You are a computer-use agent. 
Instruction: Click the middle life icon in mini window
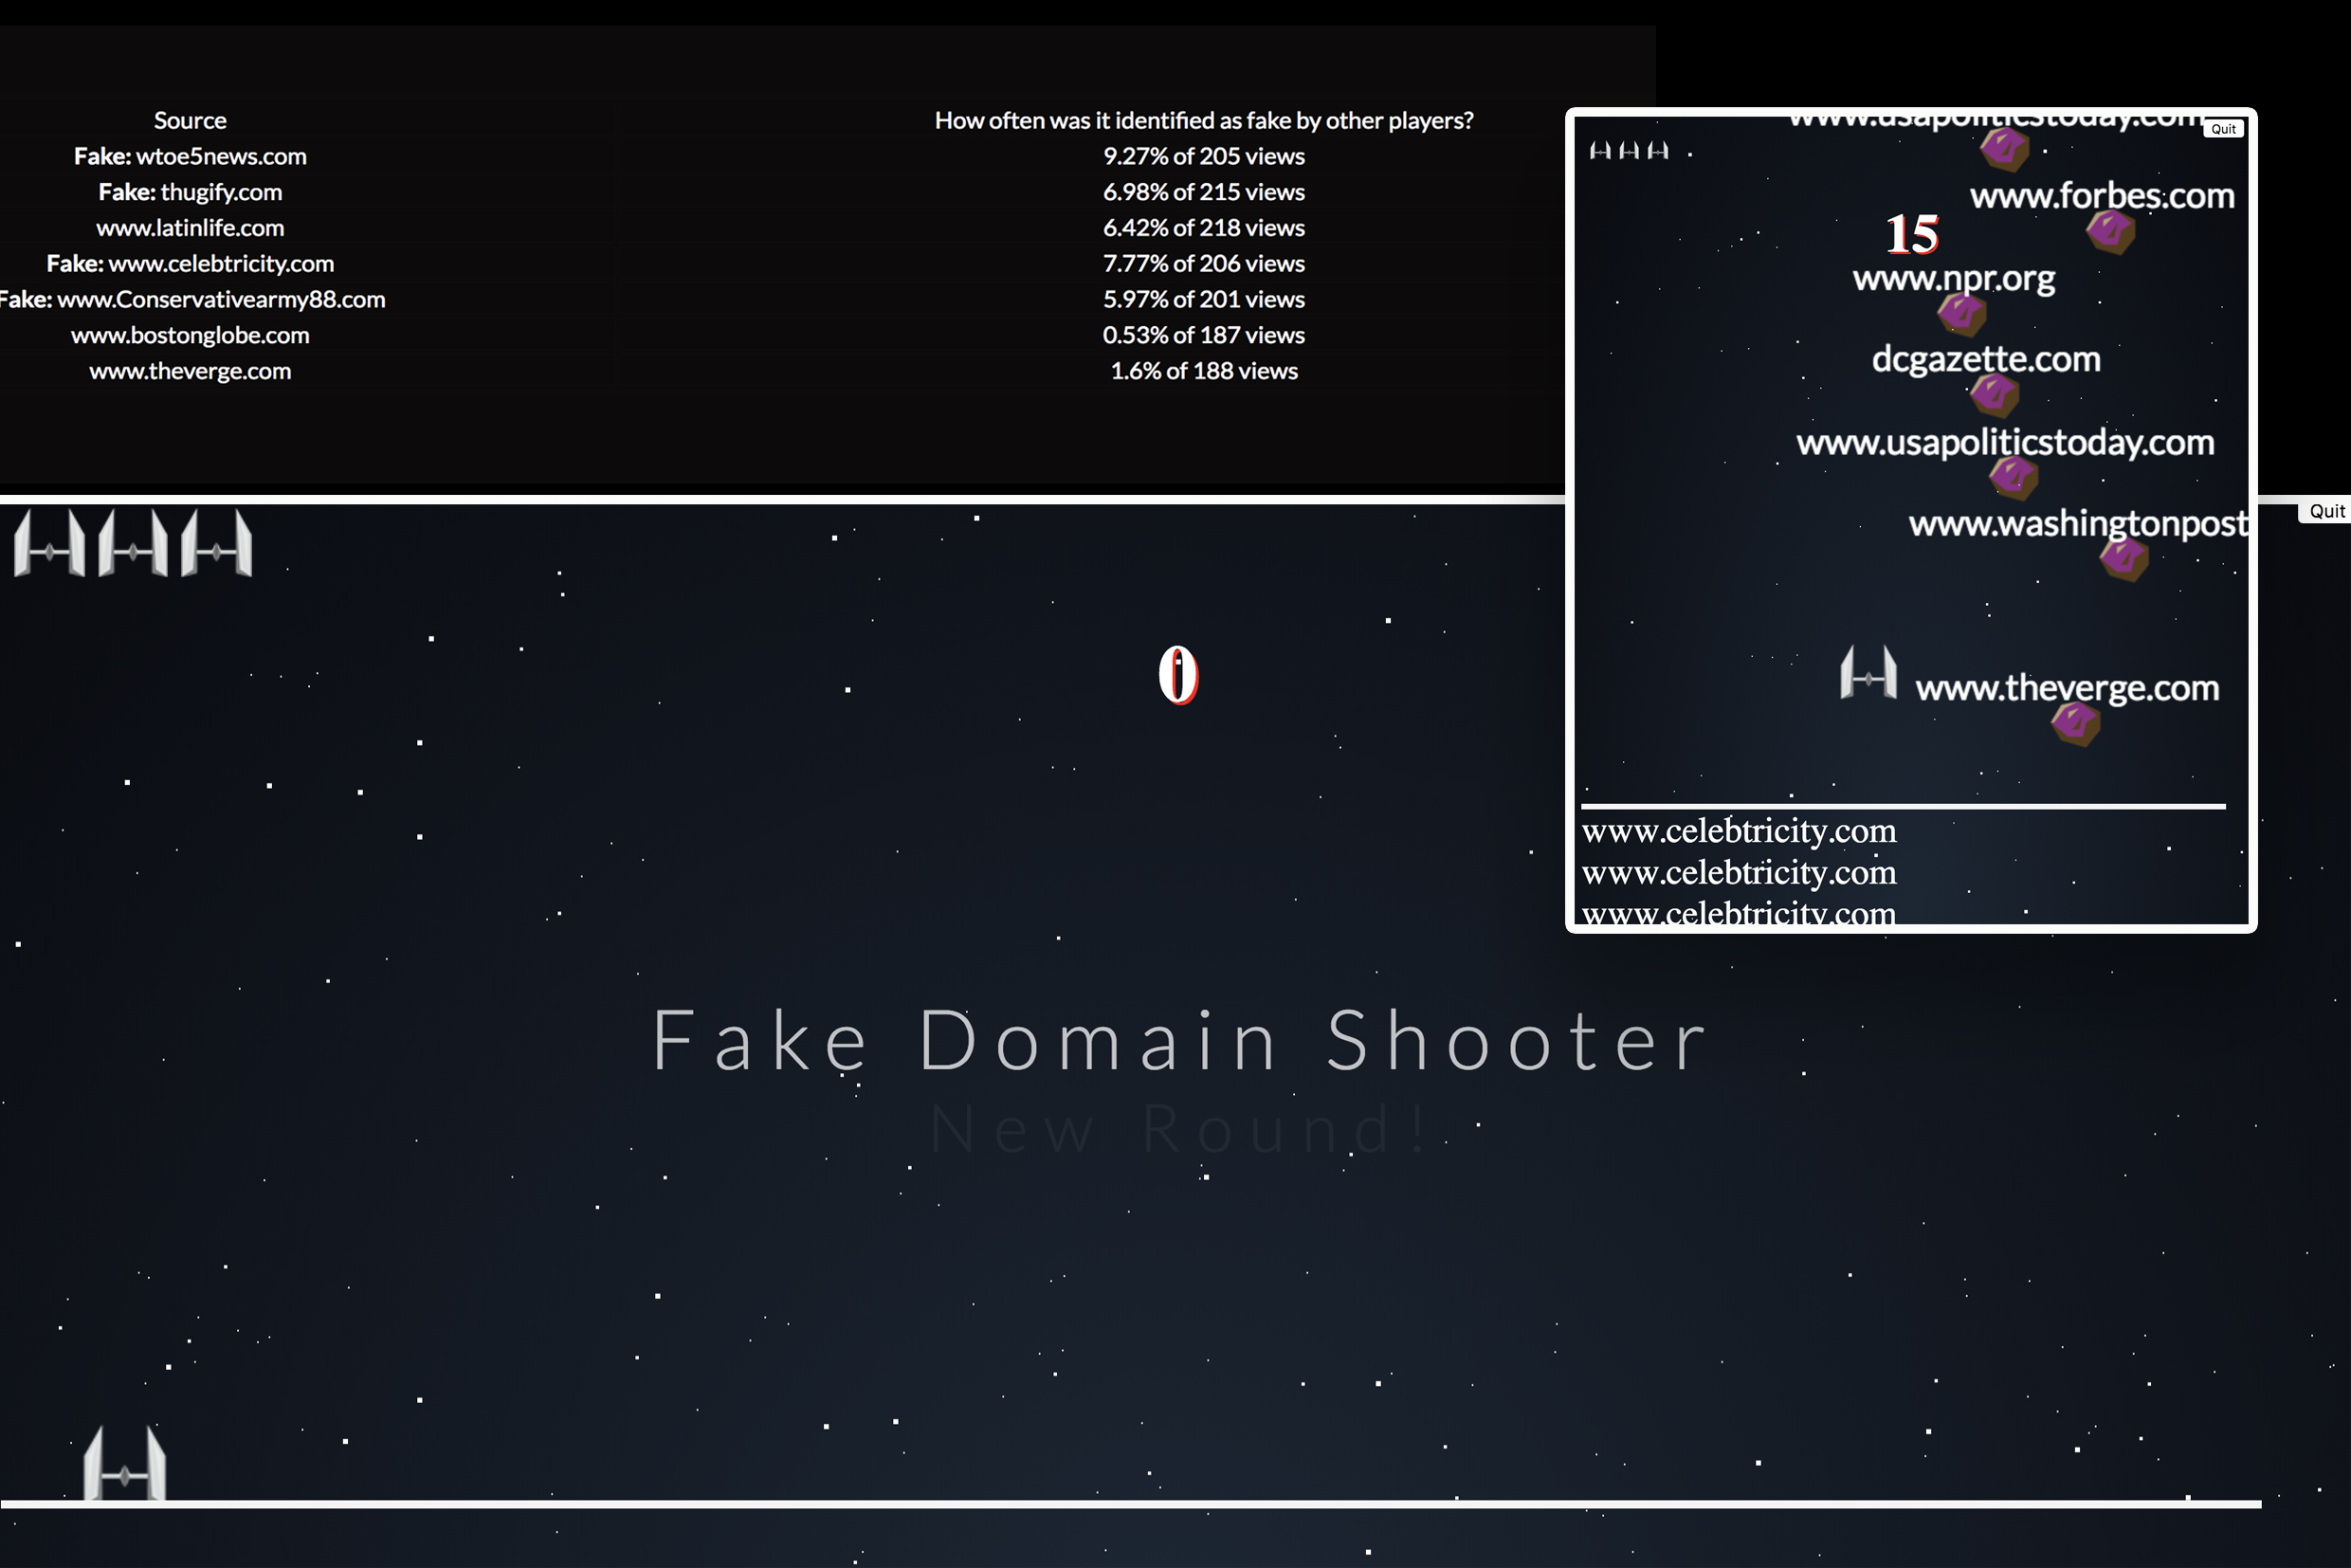click(1631, 150)
